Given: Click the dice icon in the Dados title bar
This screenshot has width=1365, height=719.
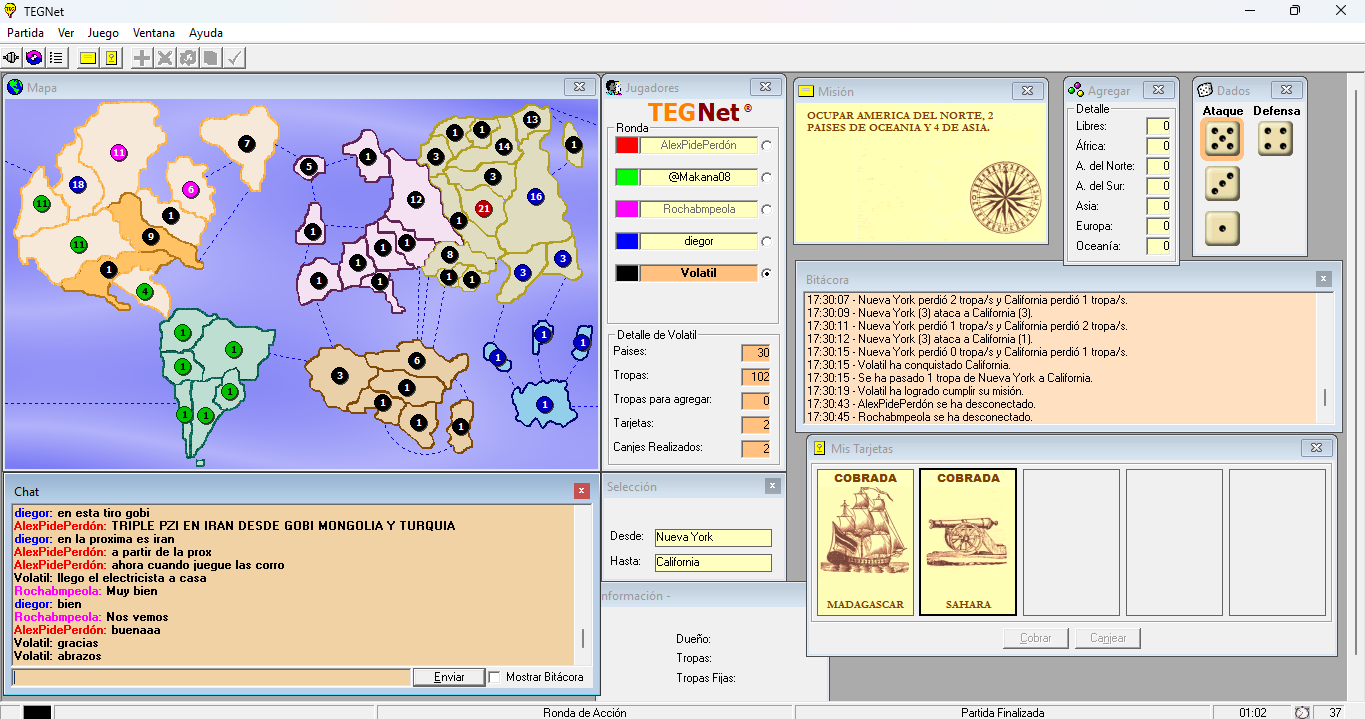Looking at the screenshot, I should point(1205,90).
